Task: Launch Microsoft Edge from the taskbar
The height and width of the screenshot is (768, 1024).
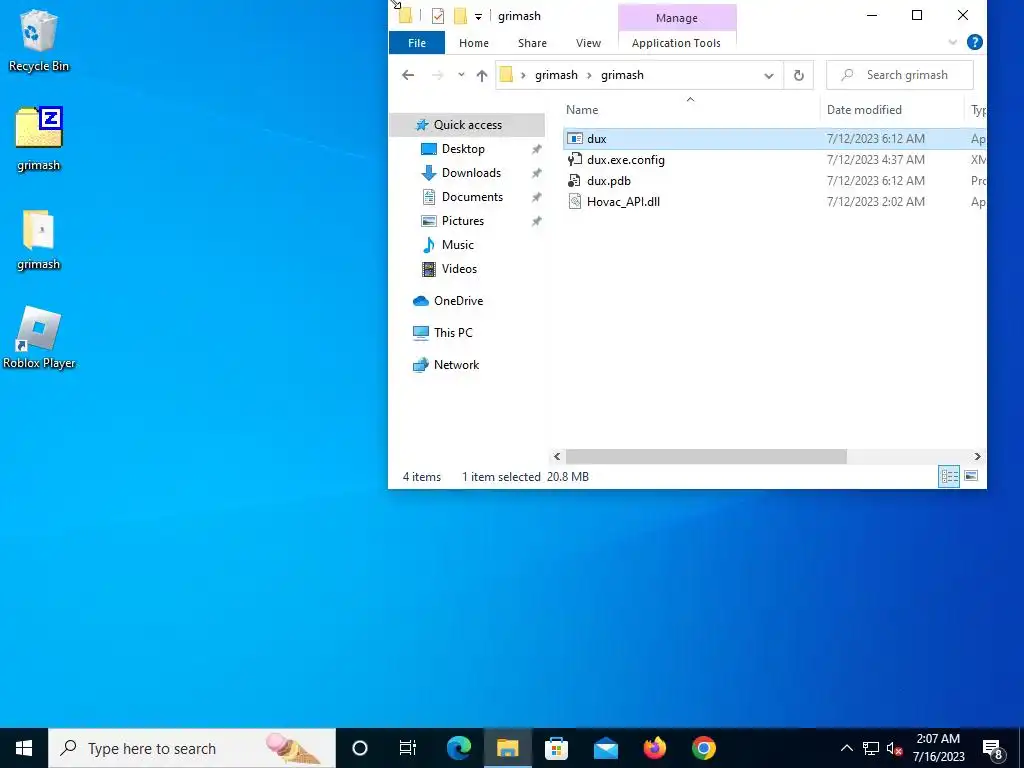Action: tap(458, 748)
